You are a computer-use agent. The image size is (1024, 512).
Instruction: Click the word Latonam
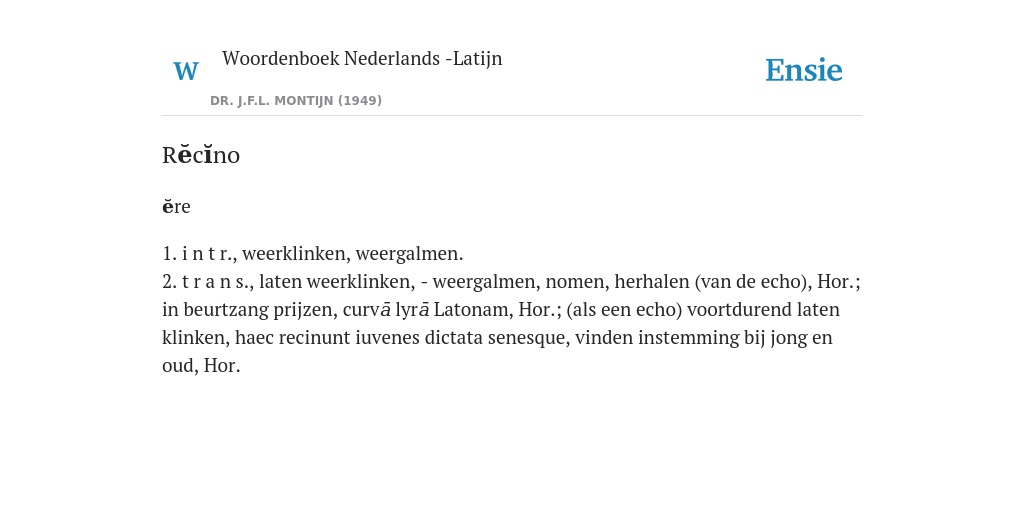473,310
